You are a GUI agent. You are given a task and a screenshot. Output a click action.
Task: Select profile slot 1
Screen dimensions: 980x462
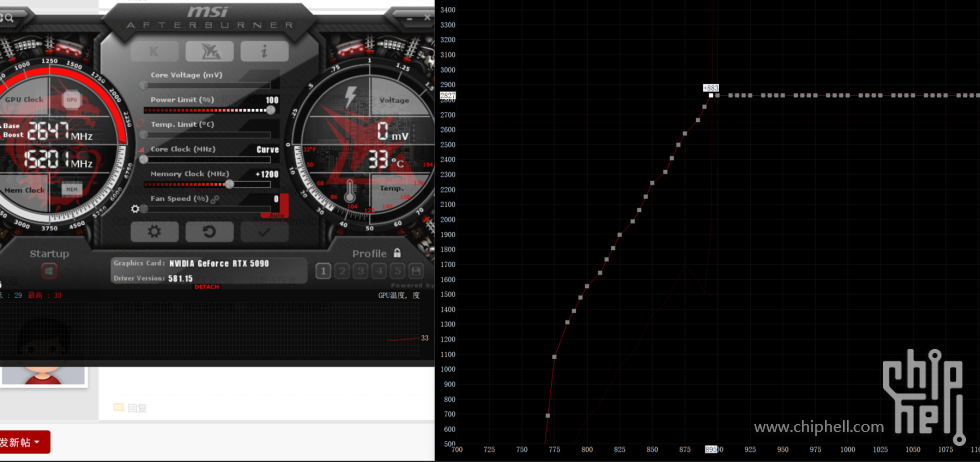[323, 271]
